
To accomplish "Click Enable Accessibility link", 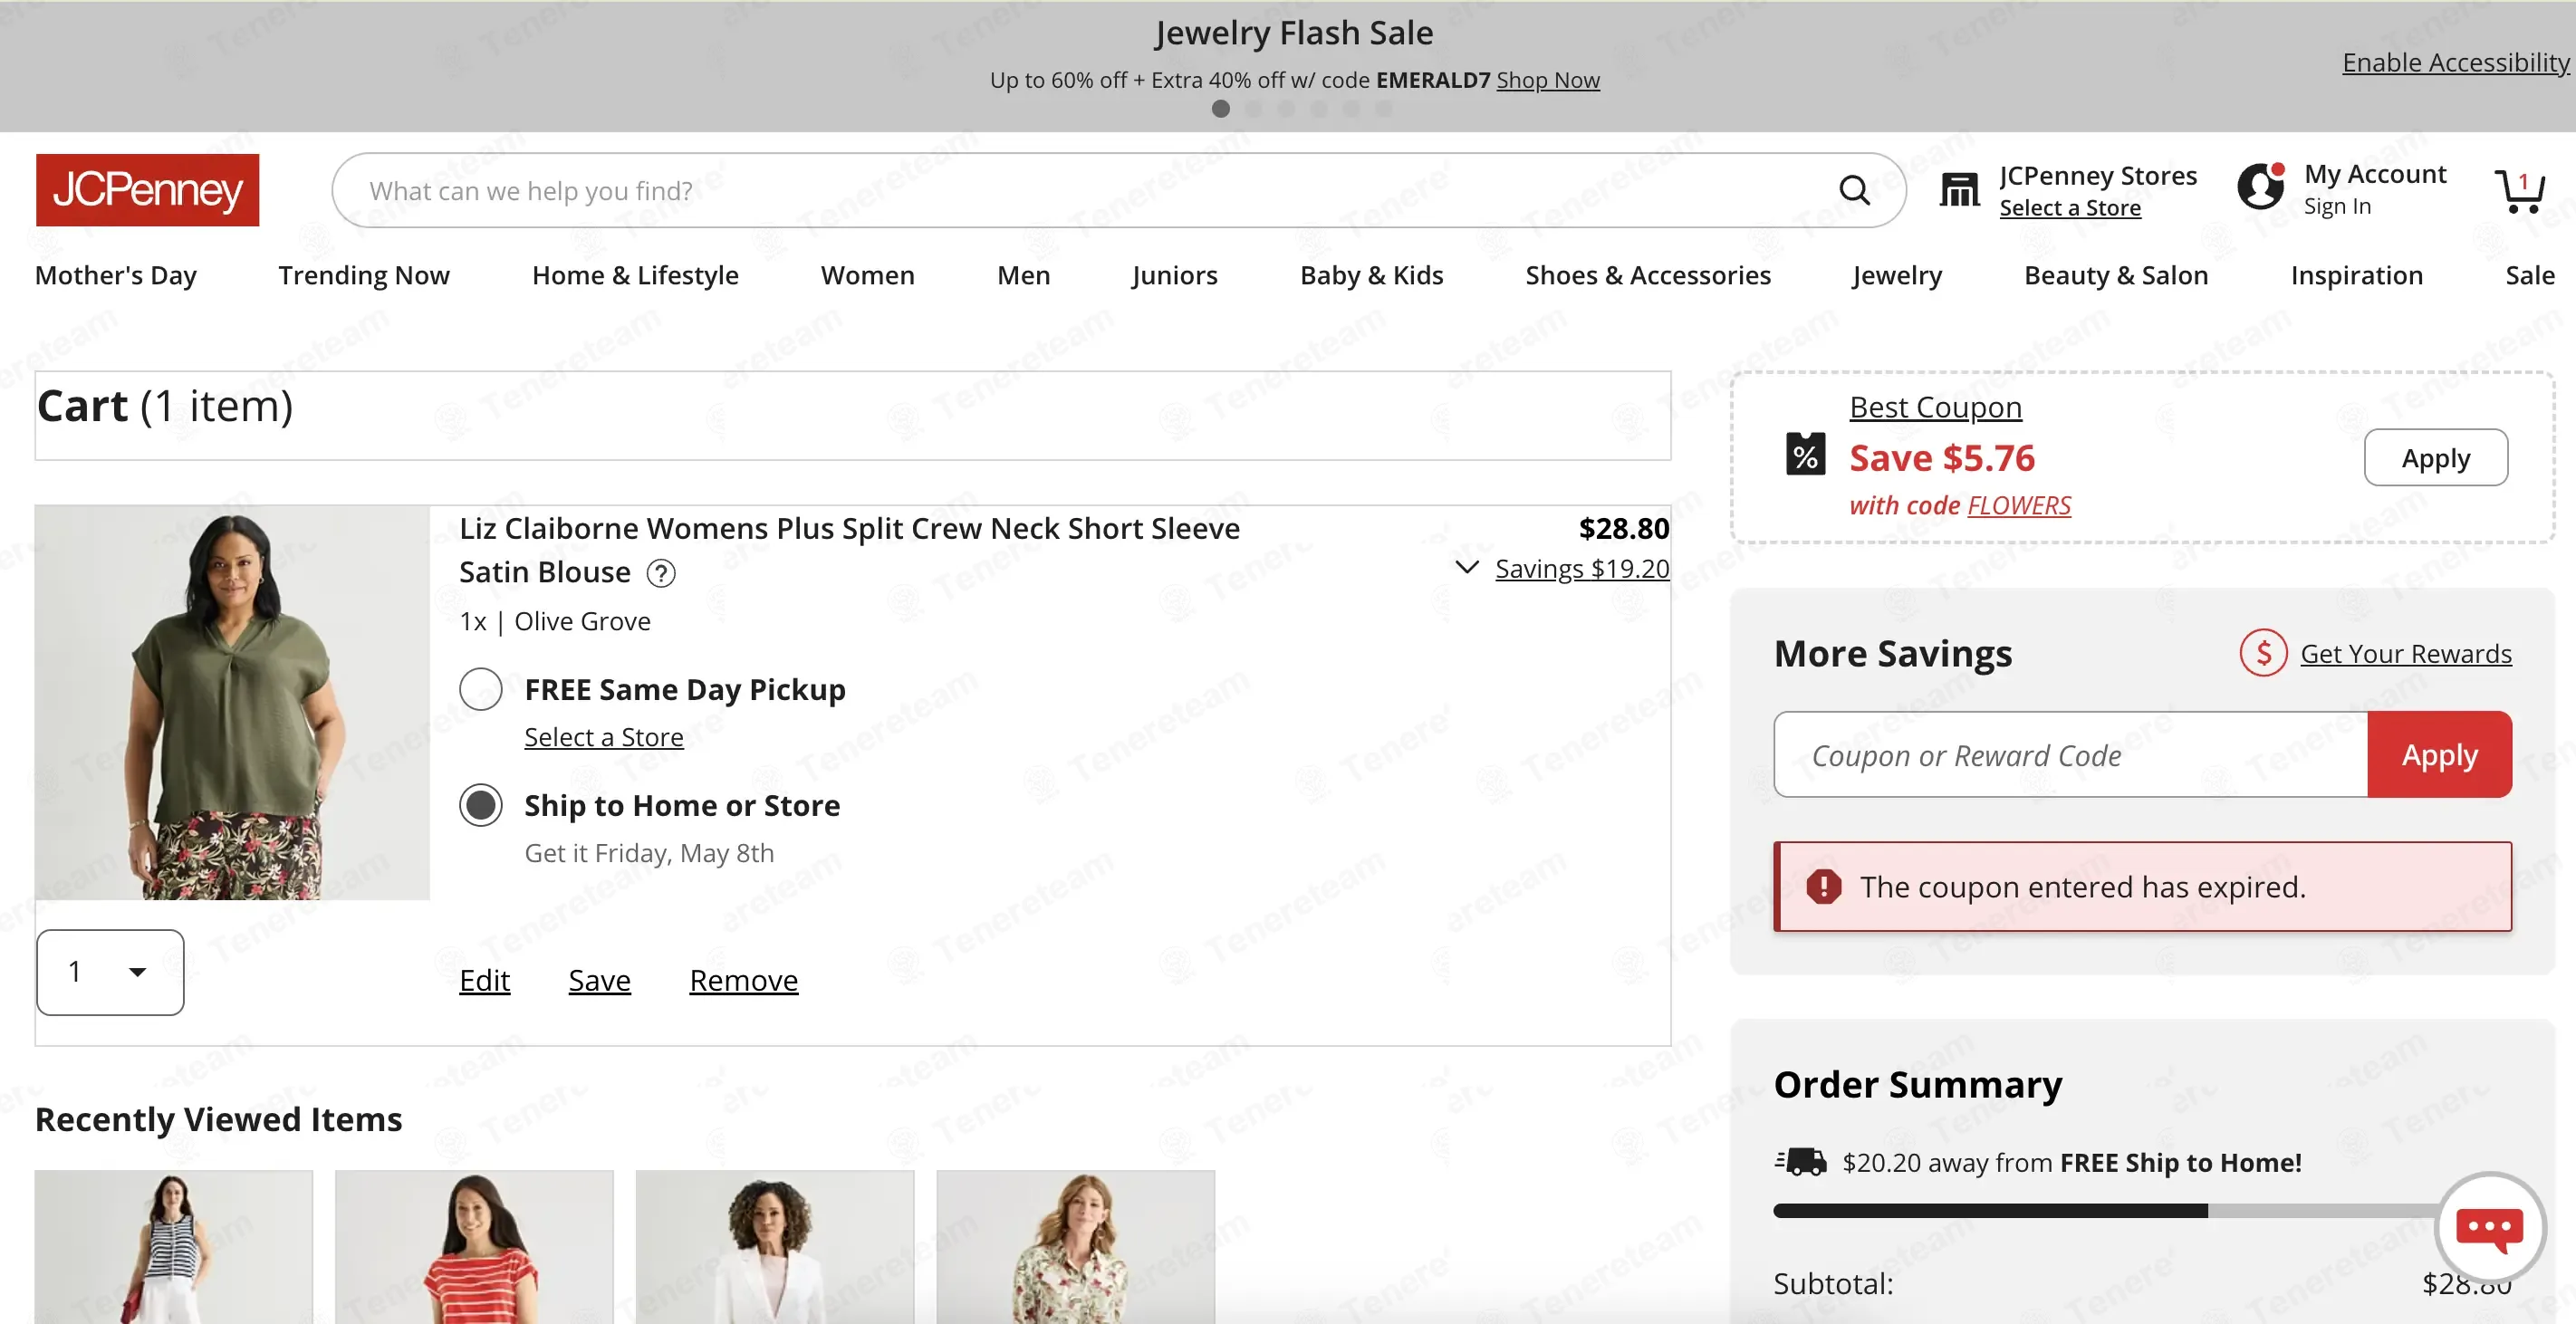I will (x=2455, y=62).
